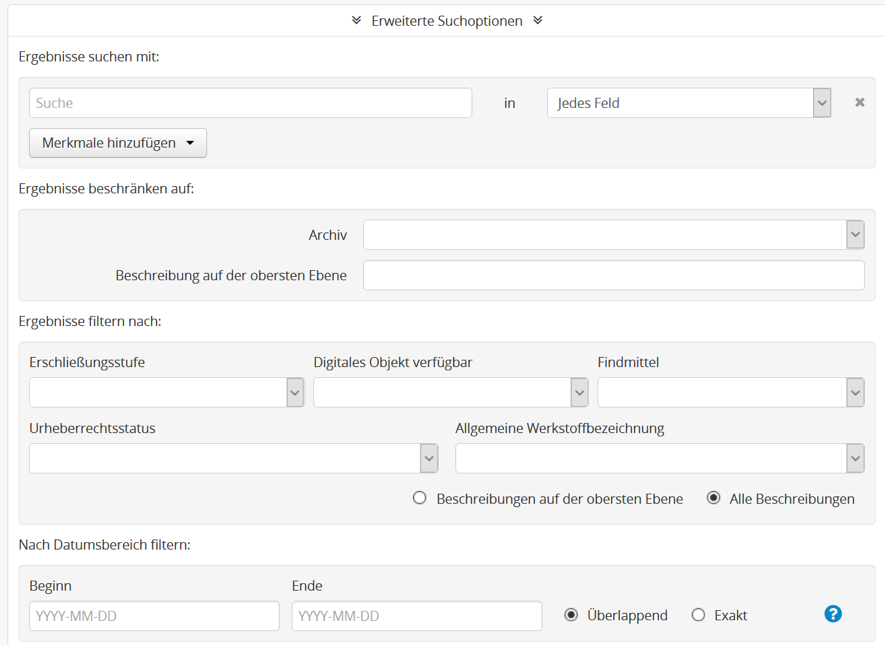This screenshot has height=645, width=885.
Task: Open the Findmittel dropdown
Action: (730, 393)
